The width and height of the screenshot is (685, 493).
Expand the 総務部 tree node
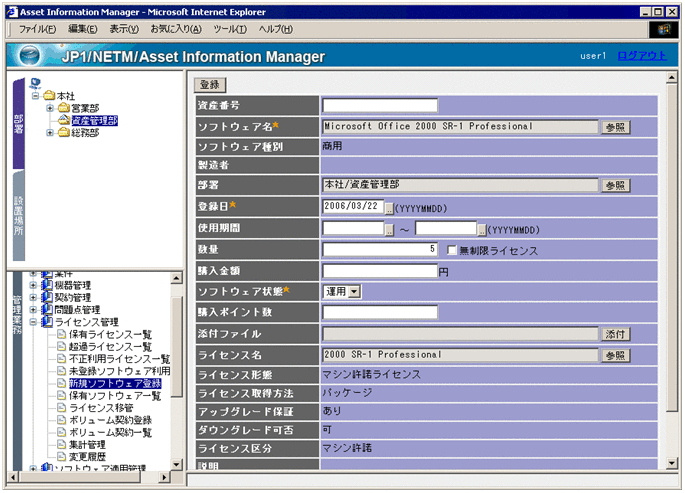click(x=49, y=133)
